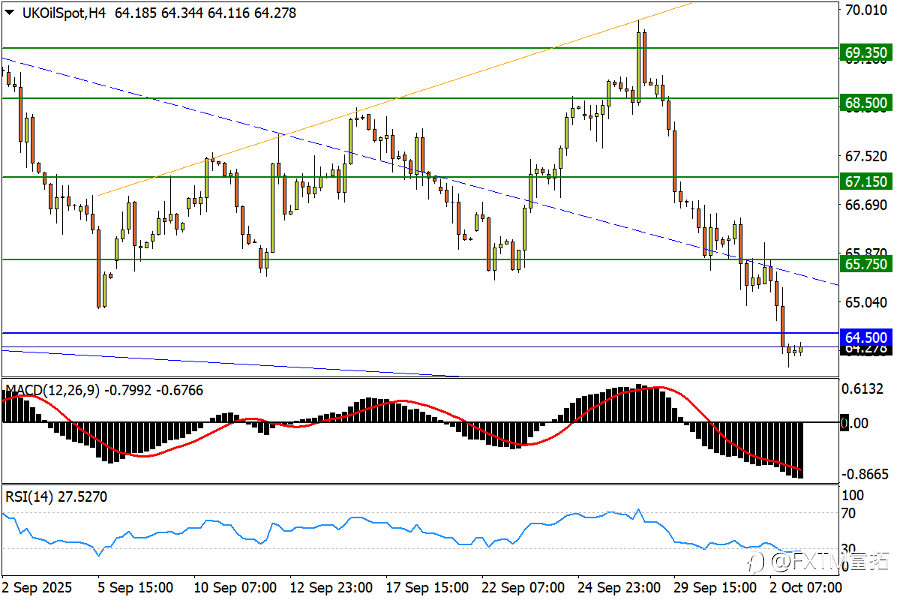Select the blue dashed descending trendline
This screenshot has width=900, height=600.
click(420, 171)
